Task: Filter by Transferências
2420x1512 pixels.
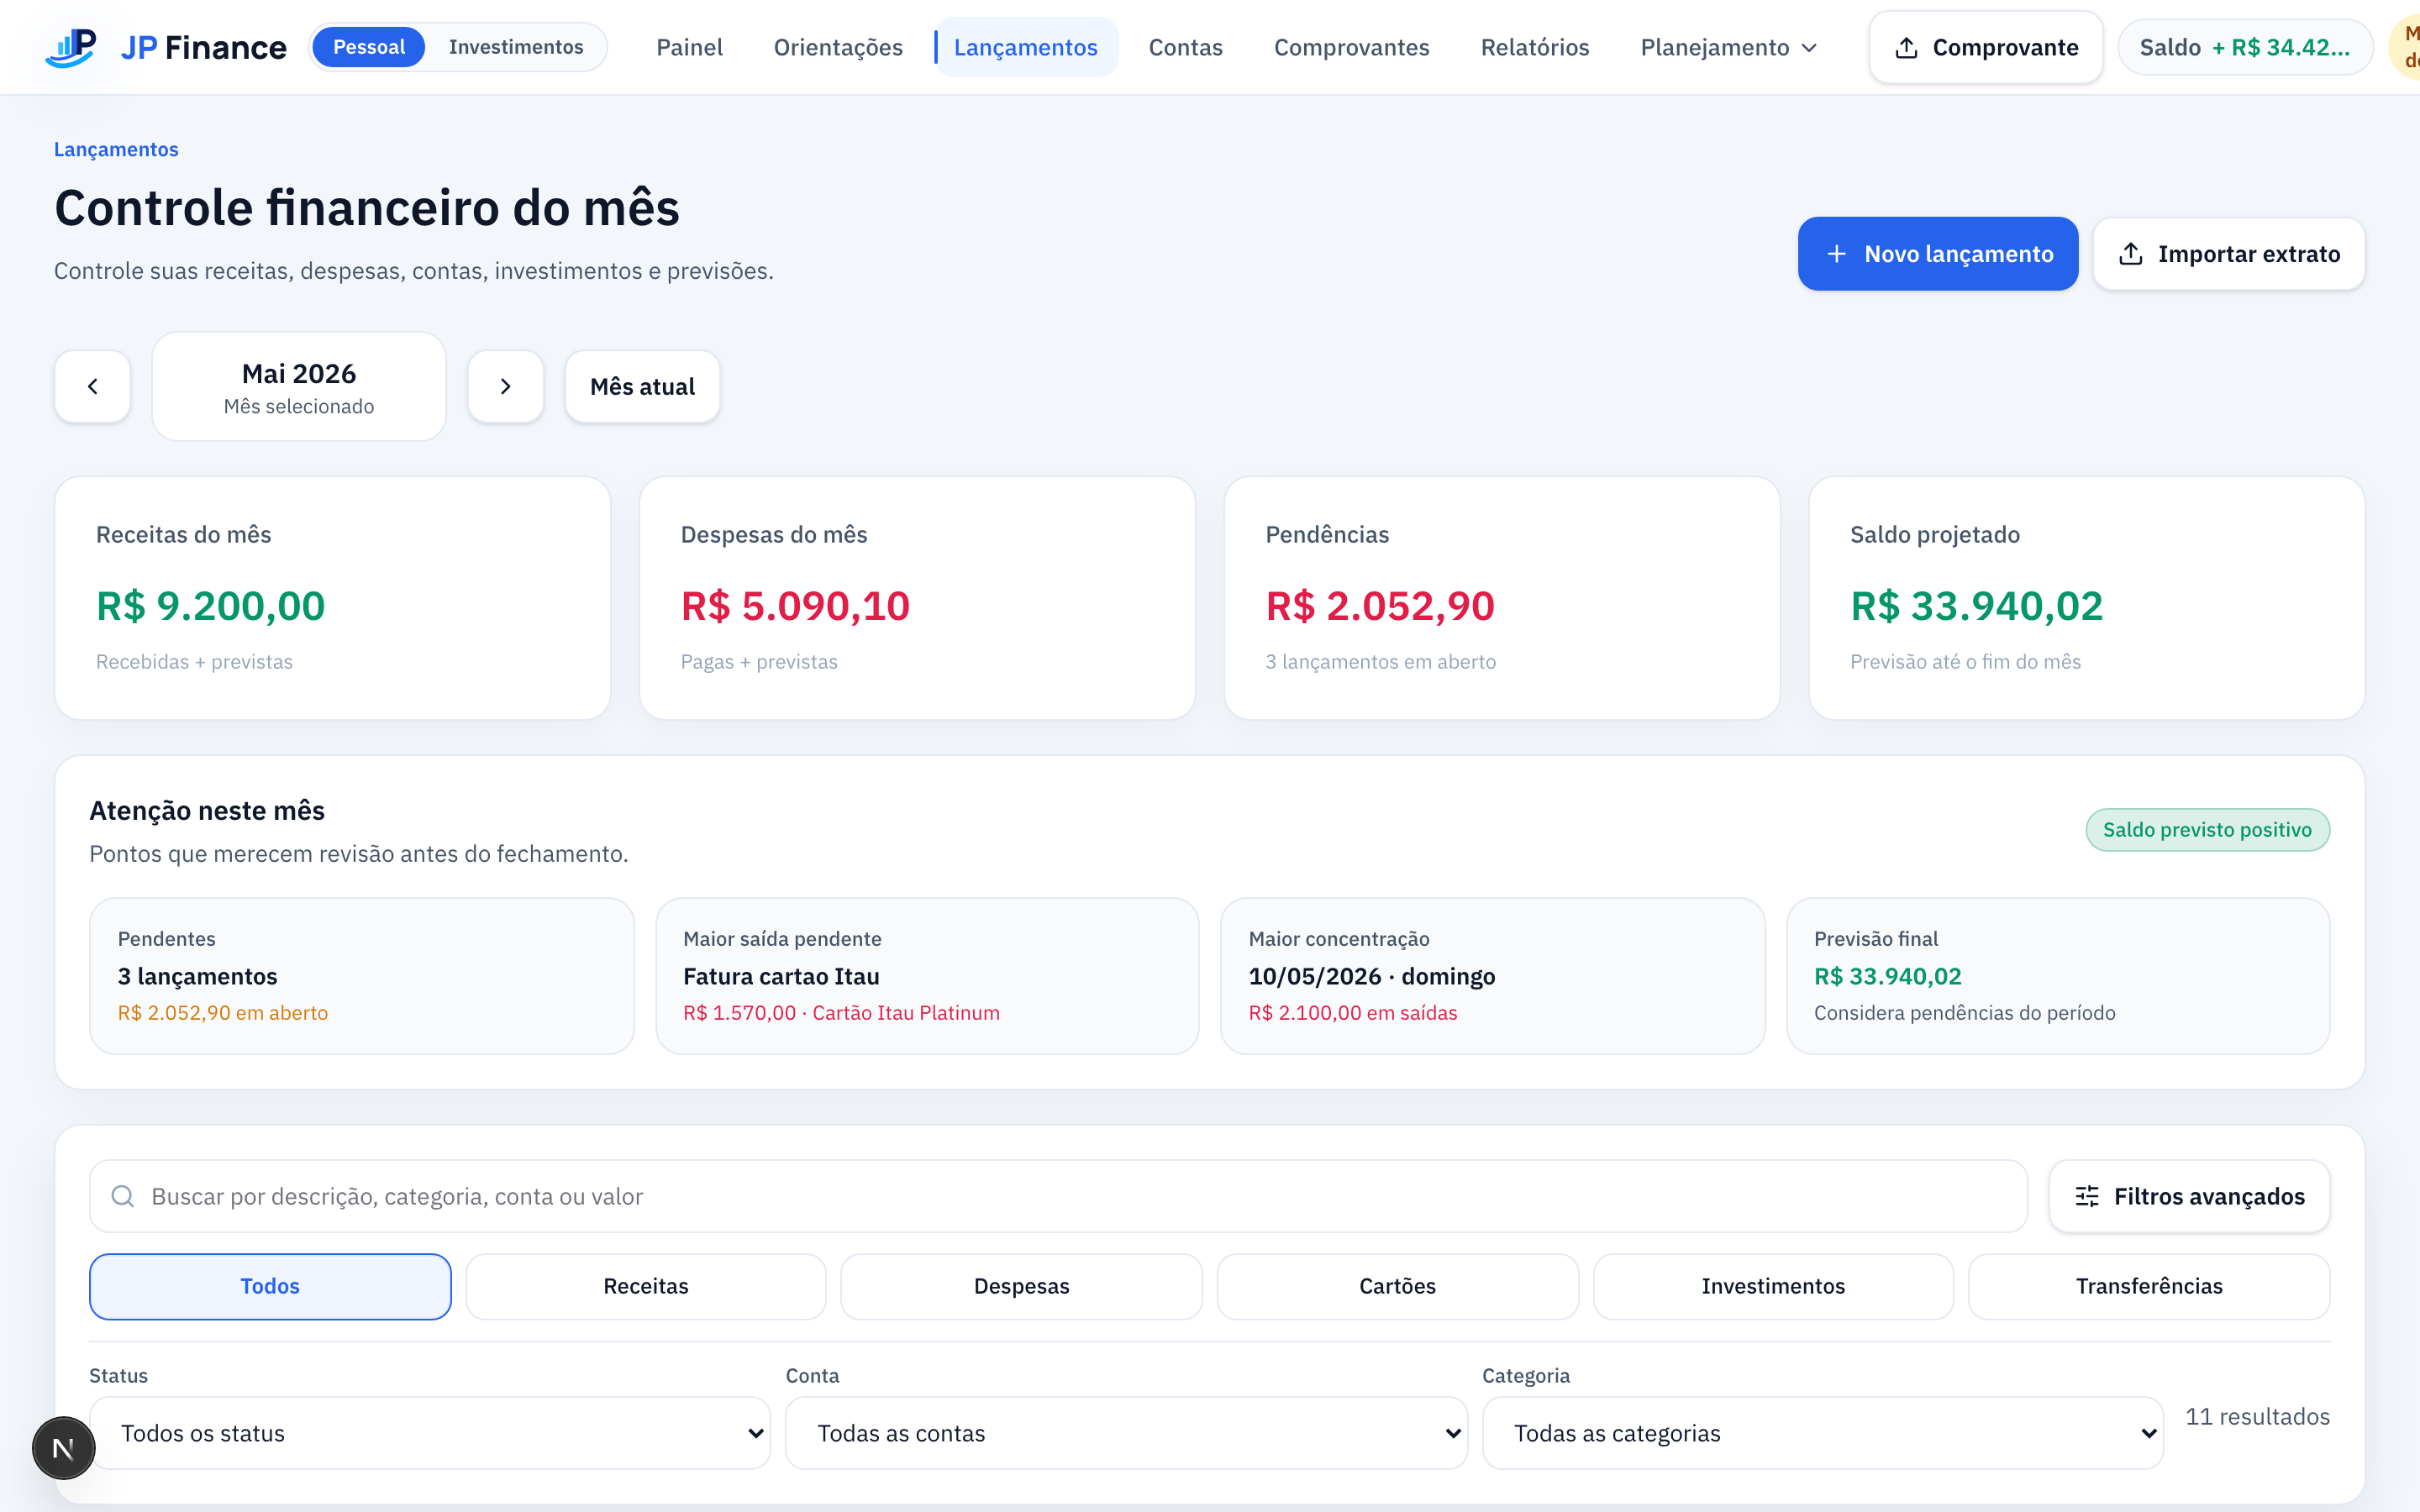Action: (2149, 1286)
